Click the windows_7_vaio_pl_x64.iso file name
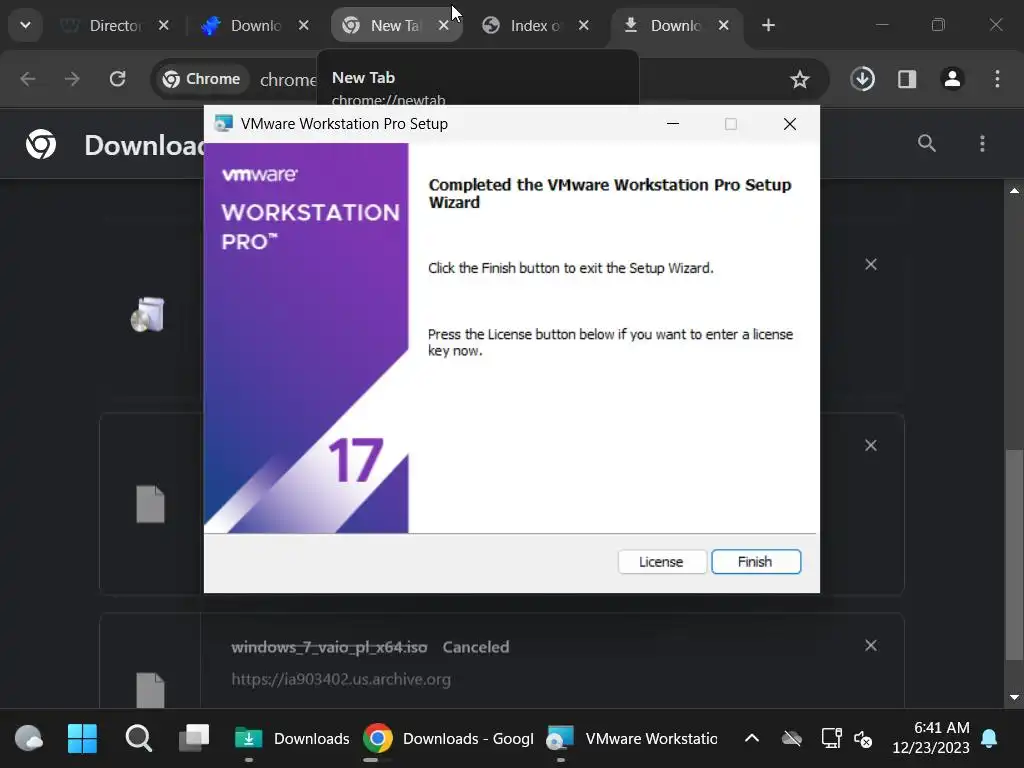The image size is (1024, 768). click(x=329, y=647)
